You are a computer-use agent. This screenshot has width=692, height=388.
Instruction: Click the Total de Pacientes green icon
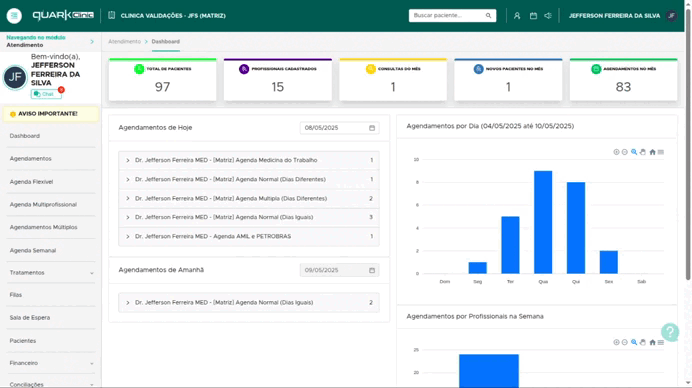139,69
